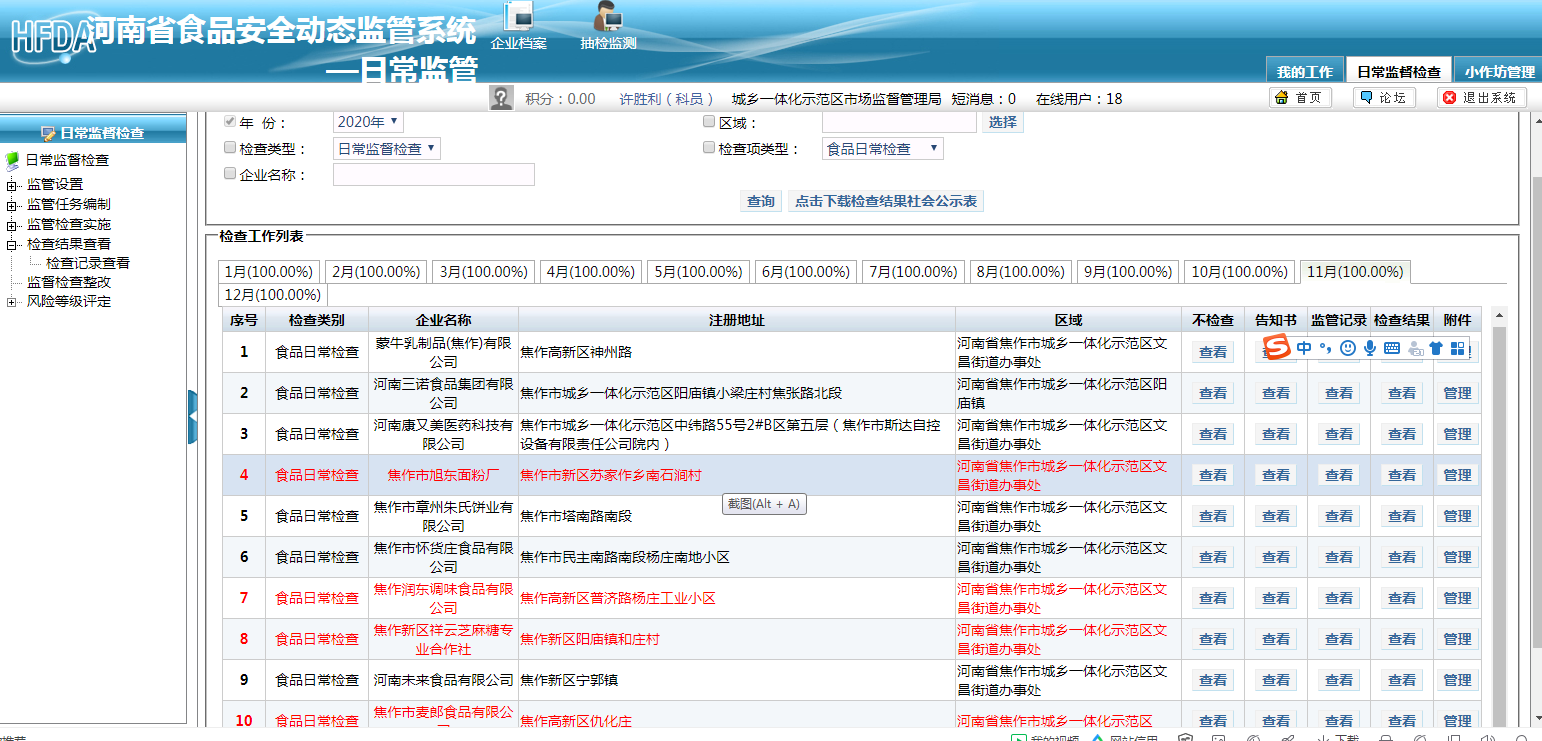Click the 注册地址 column header
This screenshot has width=1542, height=741.
[737, 320]
